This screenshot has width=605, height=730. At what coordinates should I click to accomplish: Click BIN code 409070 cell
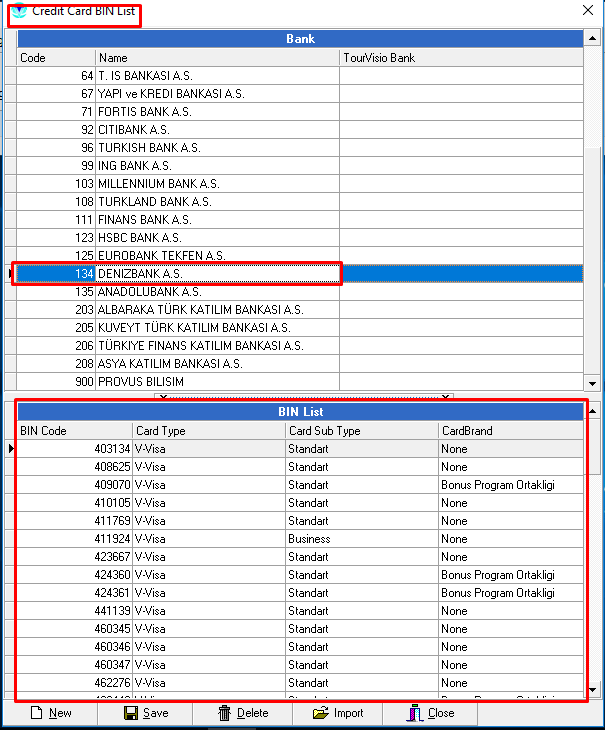[75, 485]
